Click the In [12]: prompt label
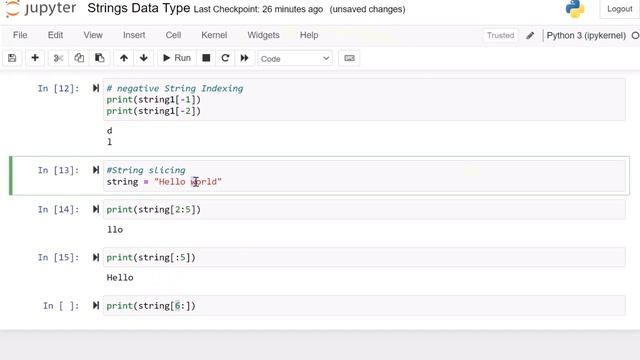The width and height of the screenshot is (640, 360). (x=58, y=89)
